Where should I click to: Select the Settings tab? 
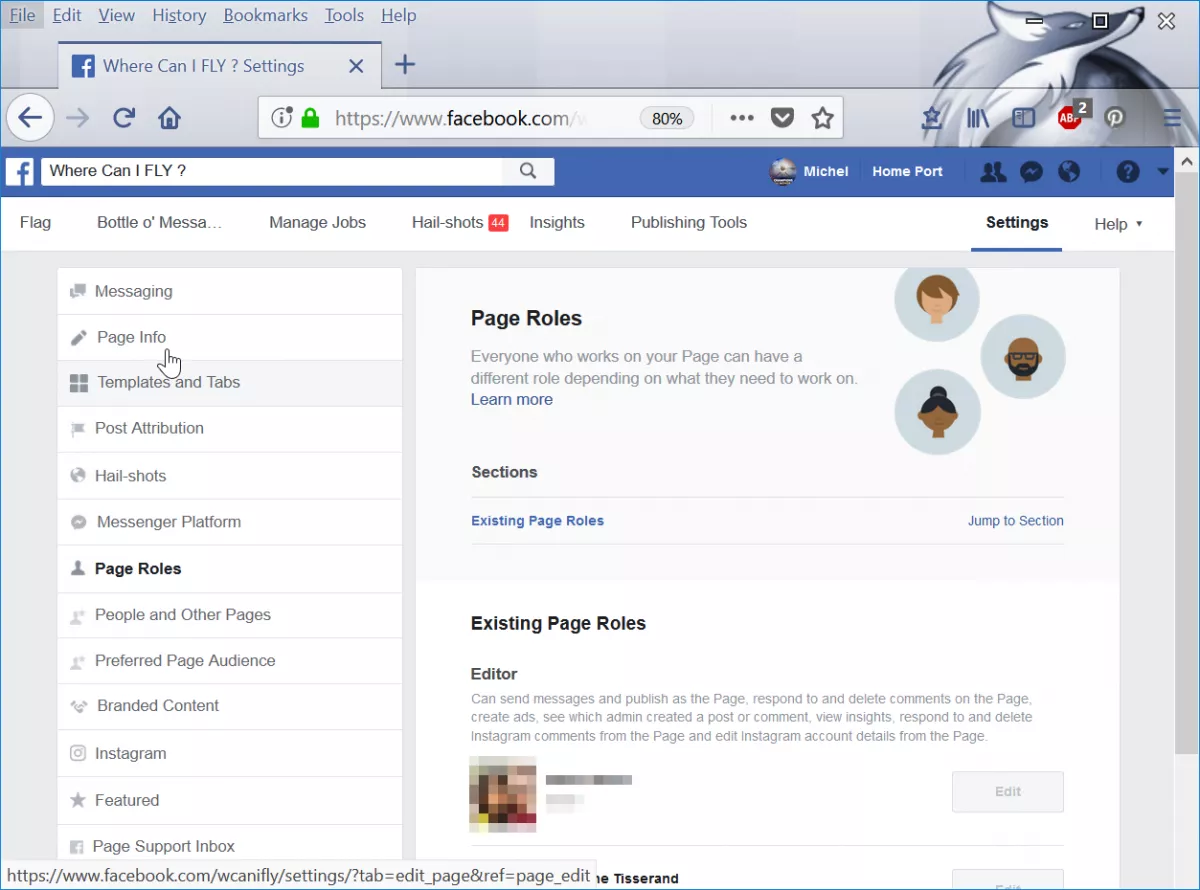click(x=1016, y=222)
